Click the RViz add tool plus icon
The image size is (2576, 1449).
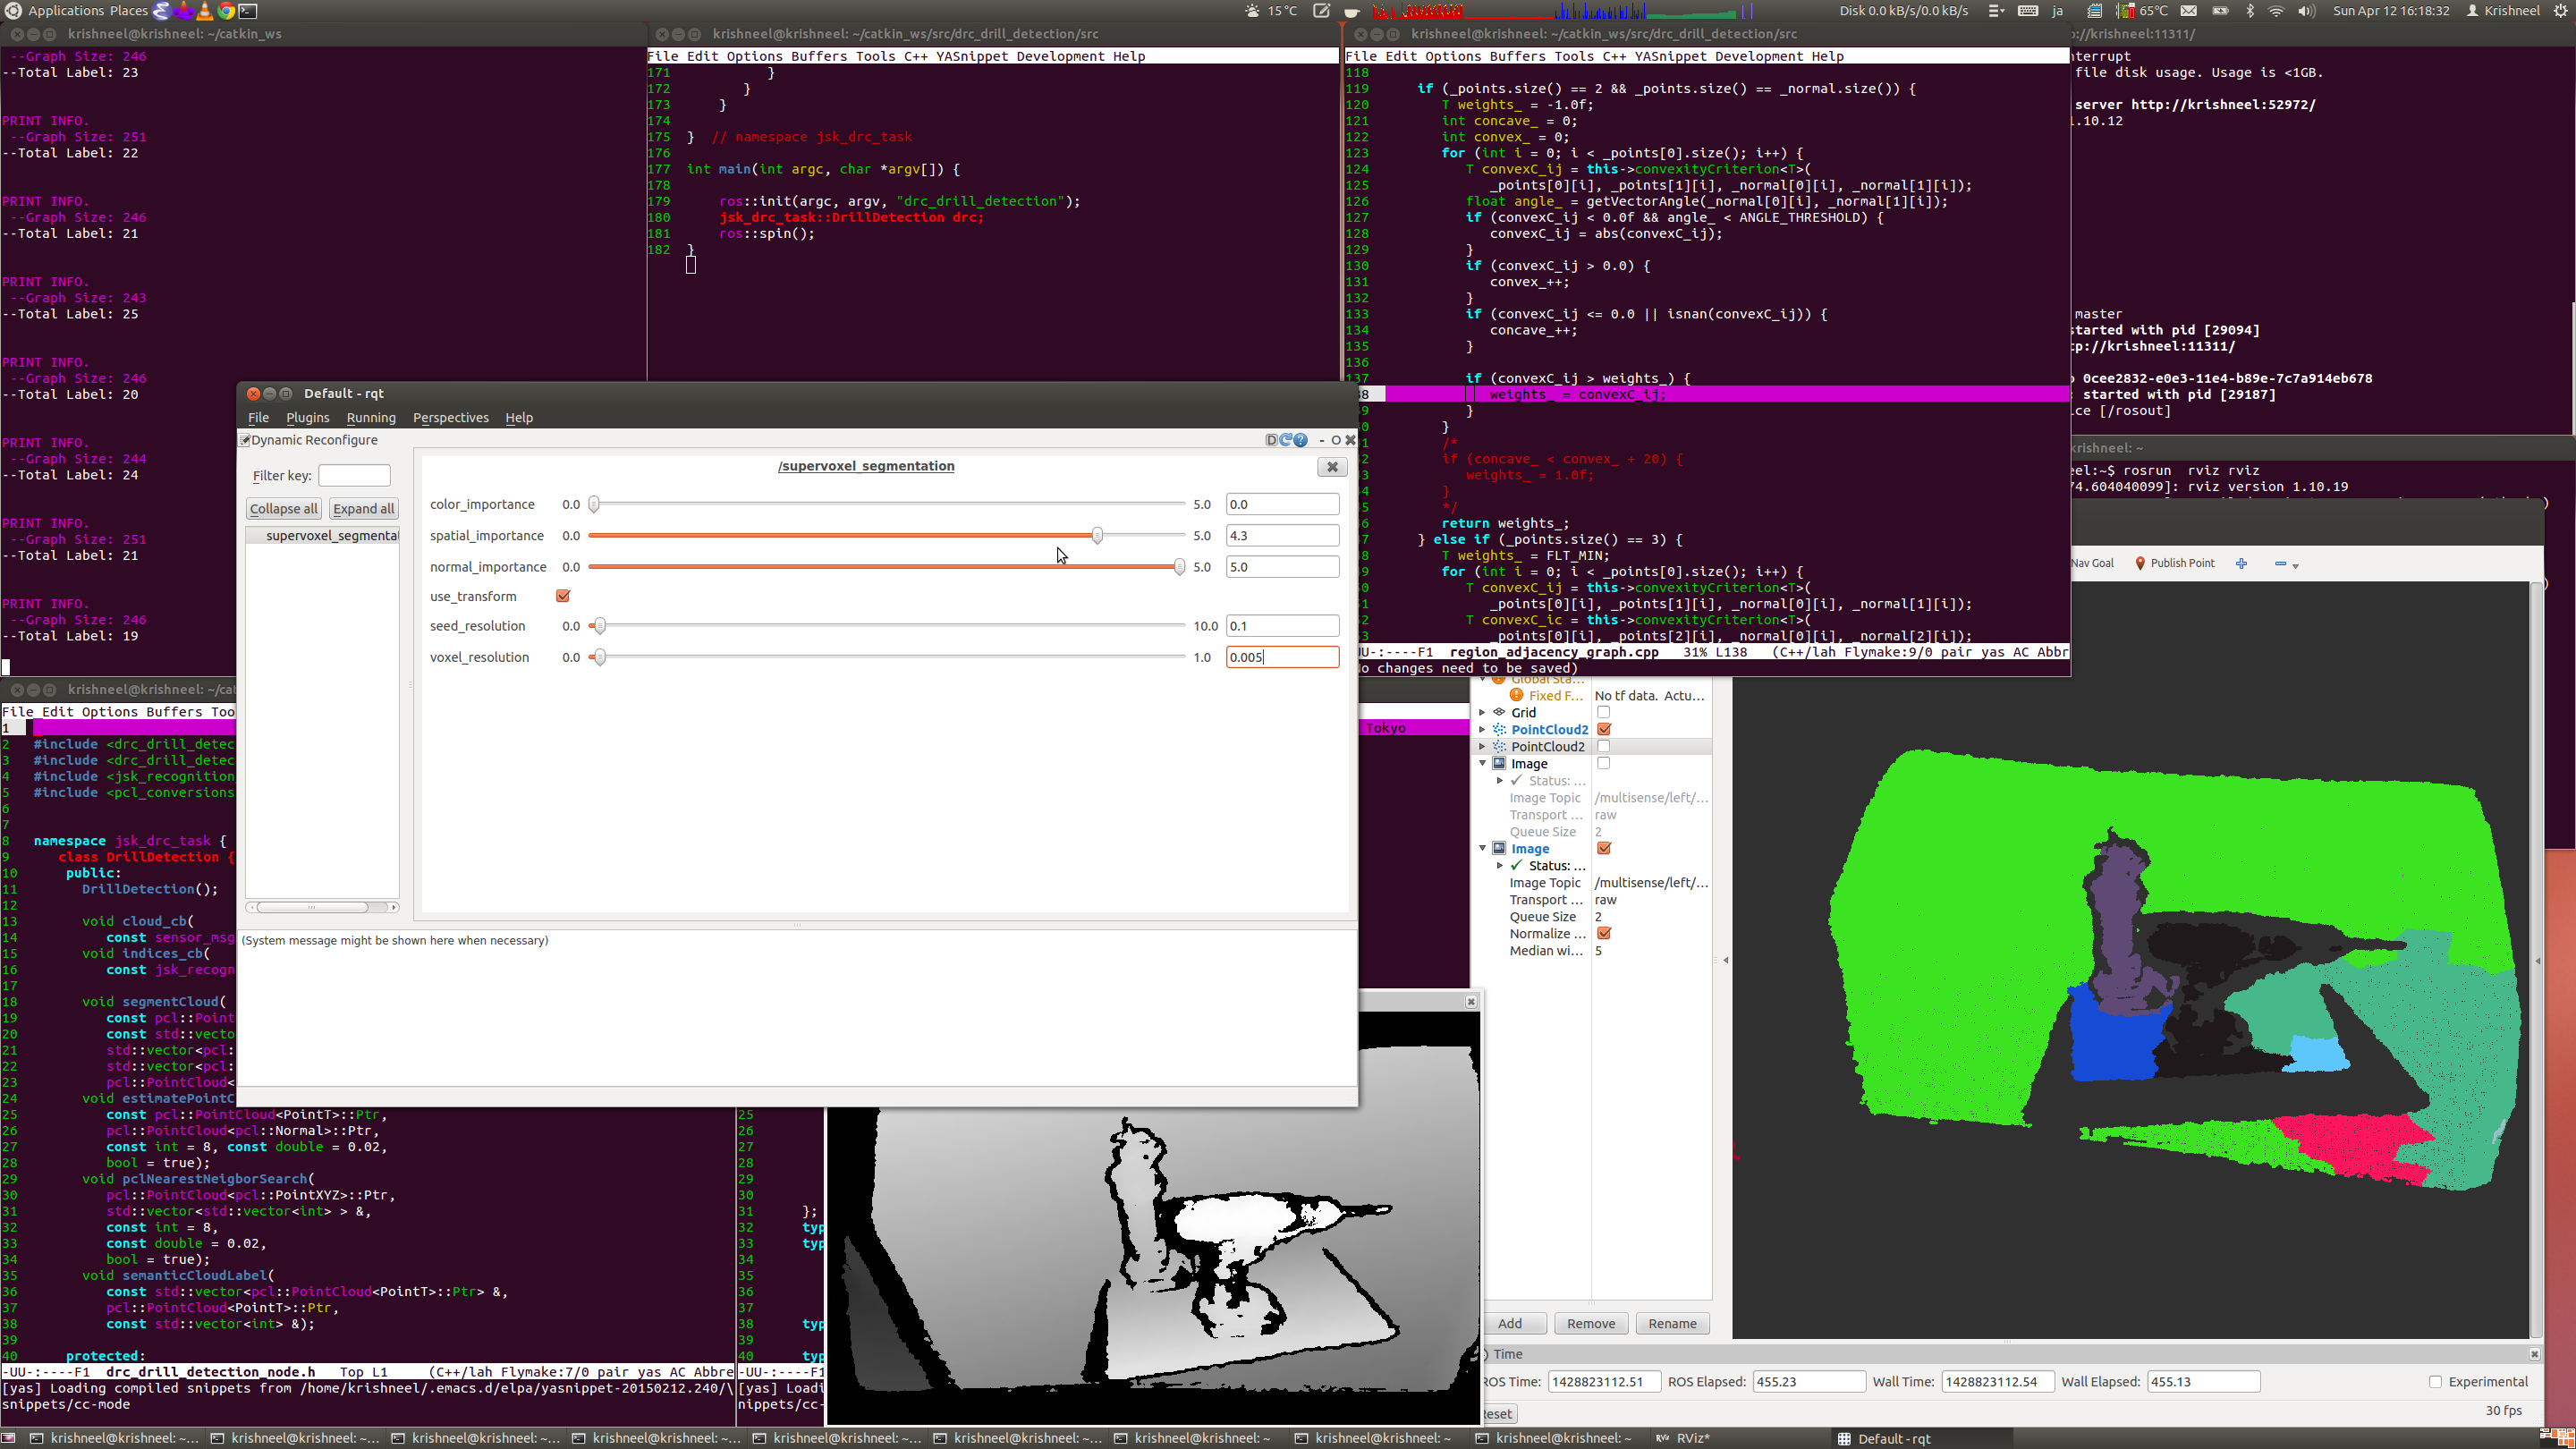point(2241,563)
